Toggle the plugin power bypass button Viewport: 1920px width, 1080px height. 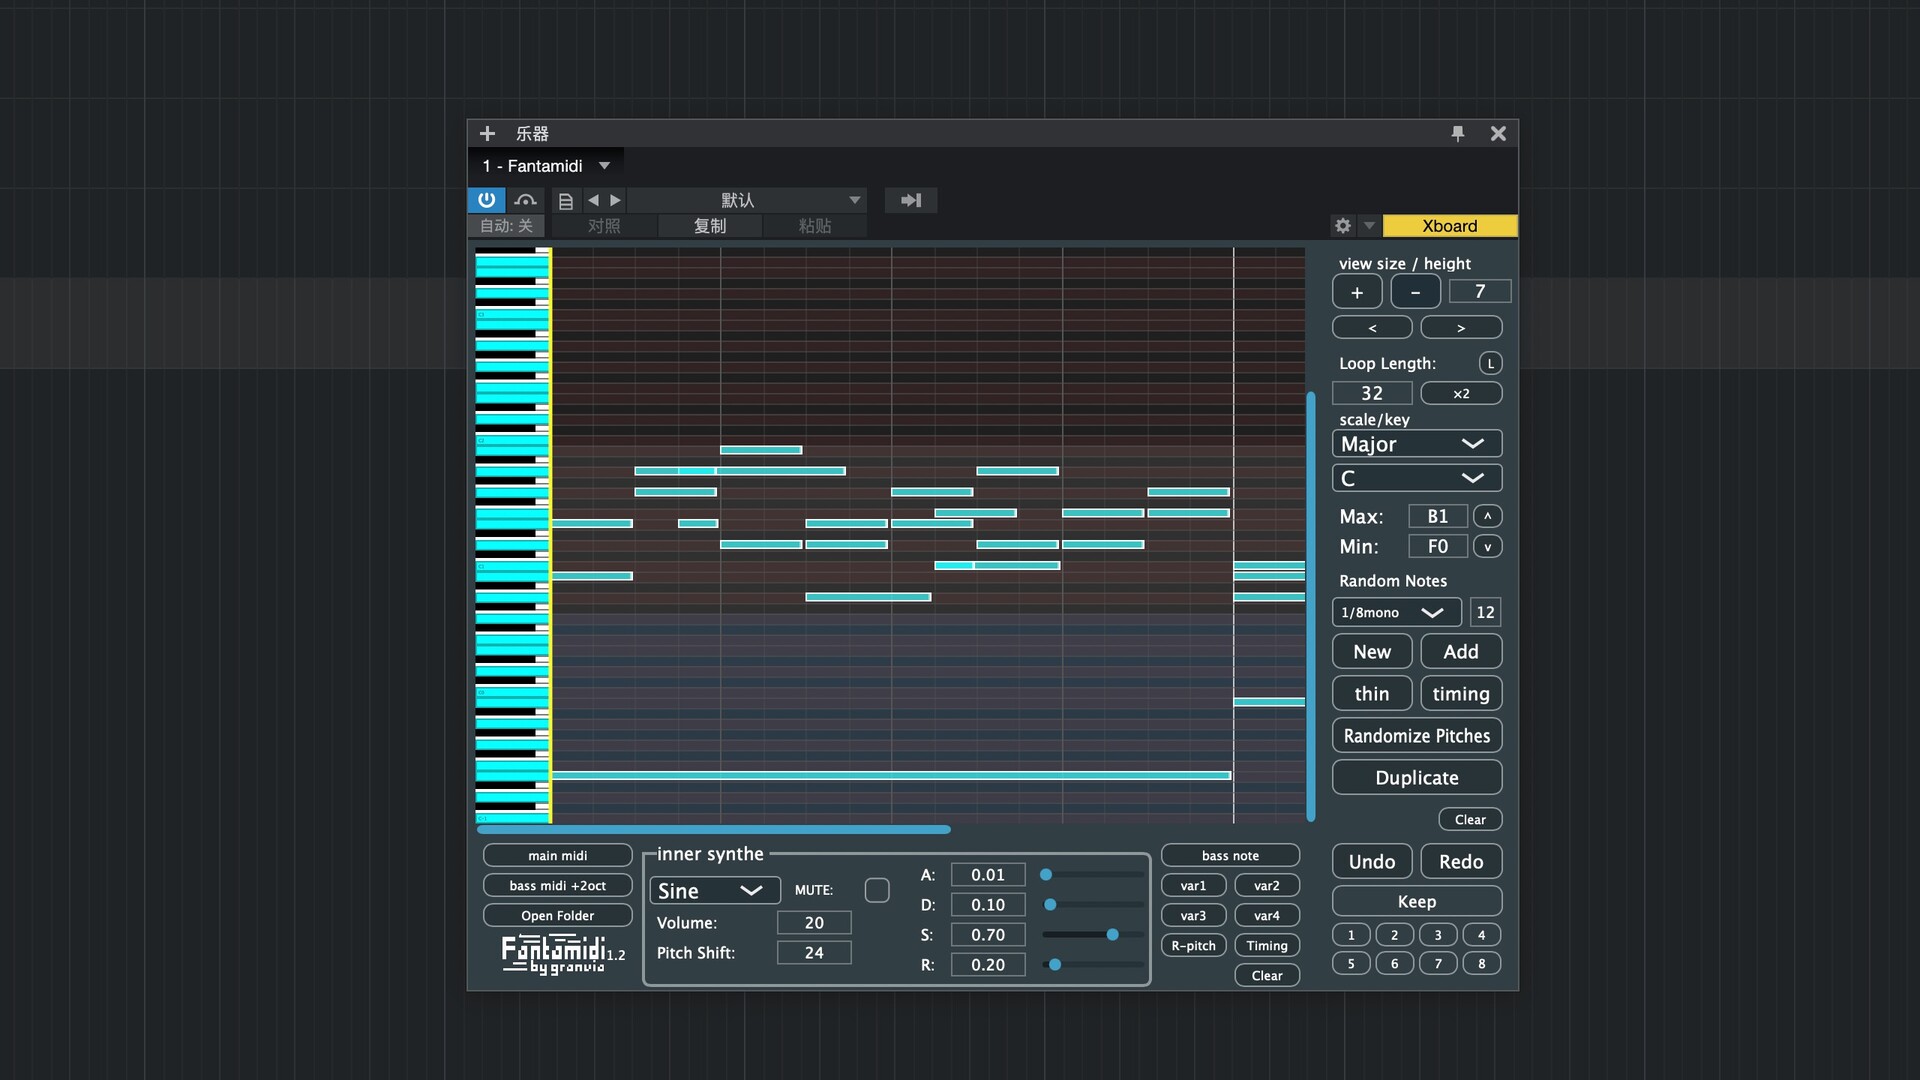click(486, 200)
